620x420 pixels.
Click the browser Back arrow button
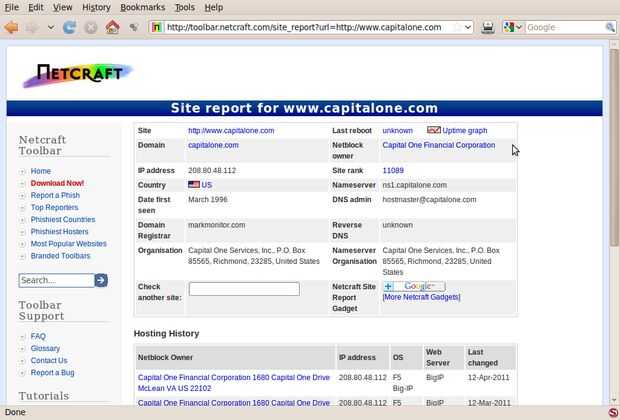(x=11, y=27)
